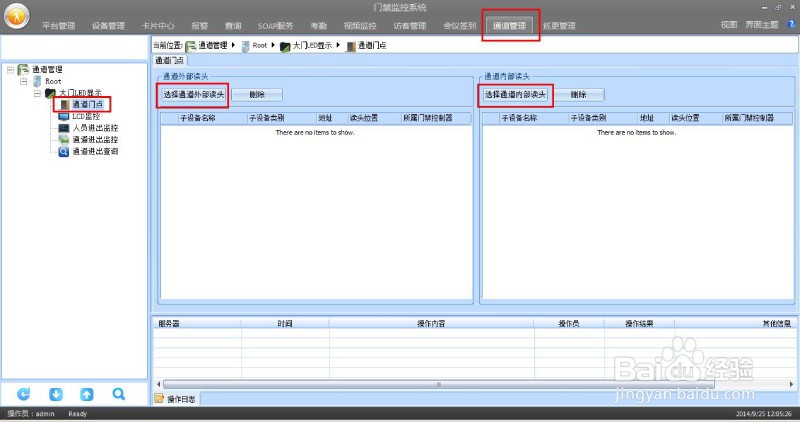Sort internal readers by 所属门禁控制器 column

click(x=758, y=118)
